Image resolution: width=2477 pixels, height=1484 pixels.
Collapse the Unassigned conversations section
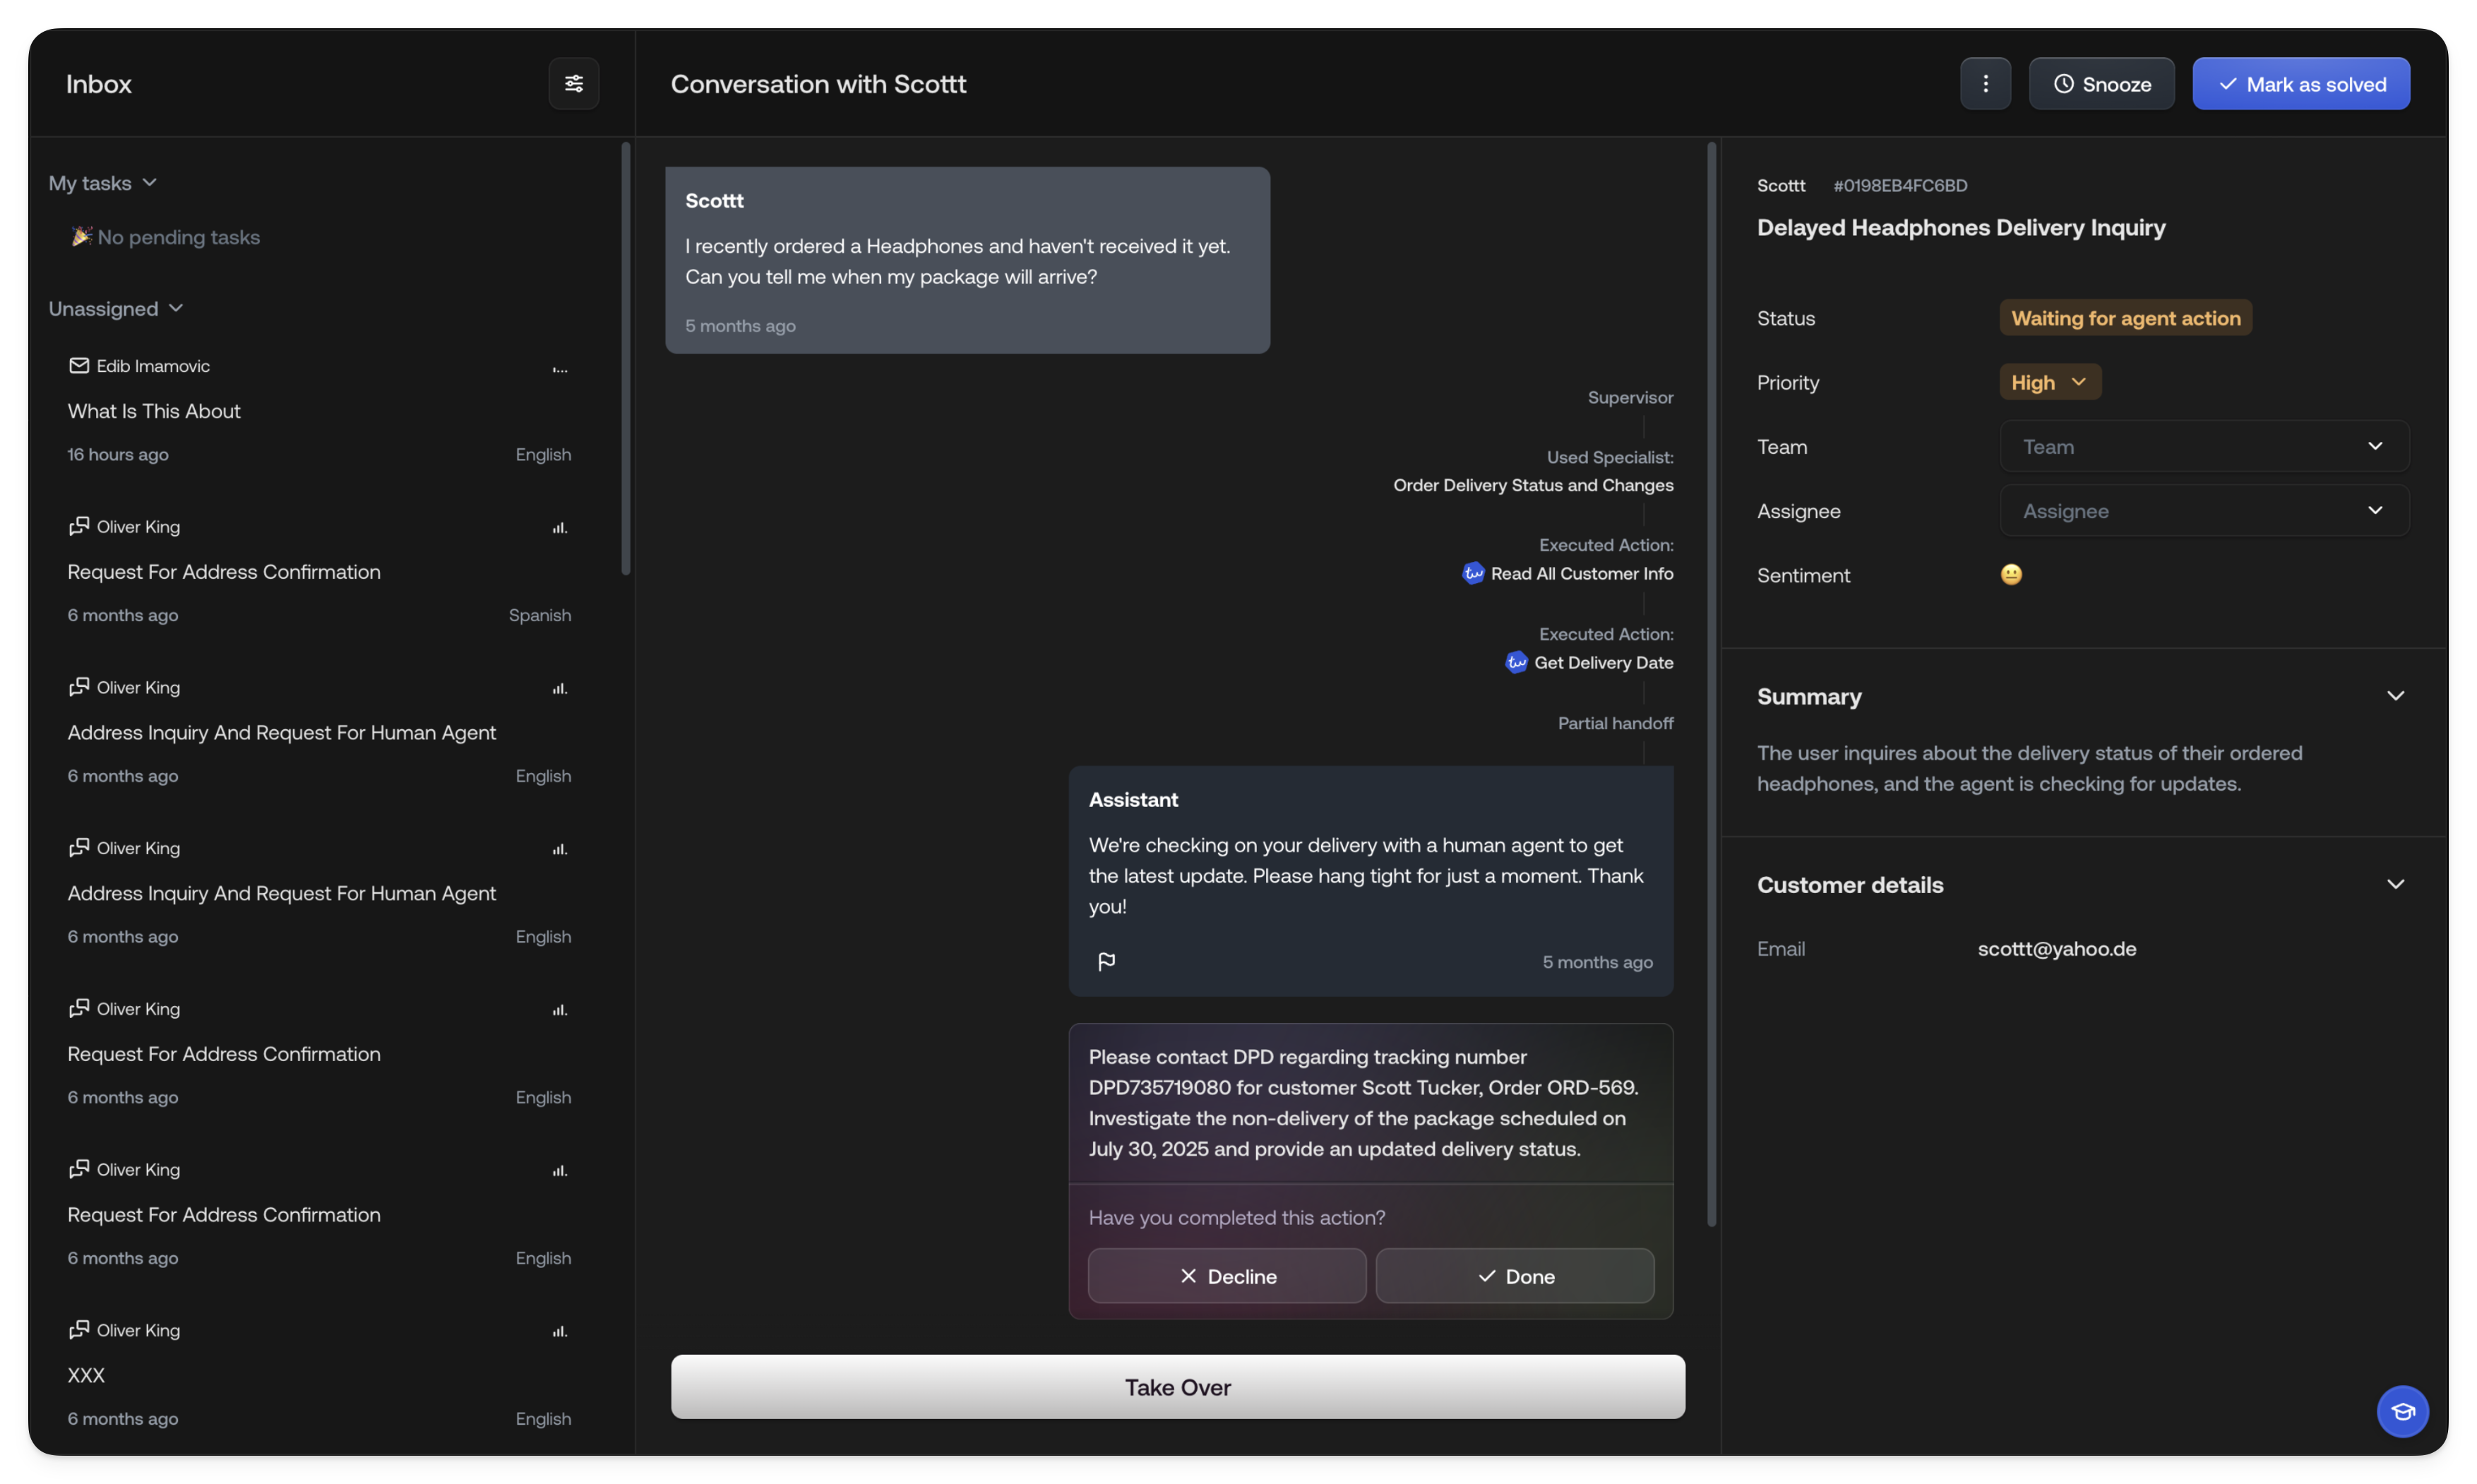176,309
